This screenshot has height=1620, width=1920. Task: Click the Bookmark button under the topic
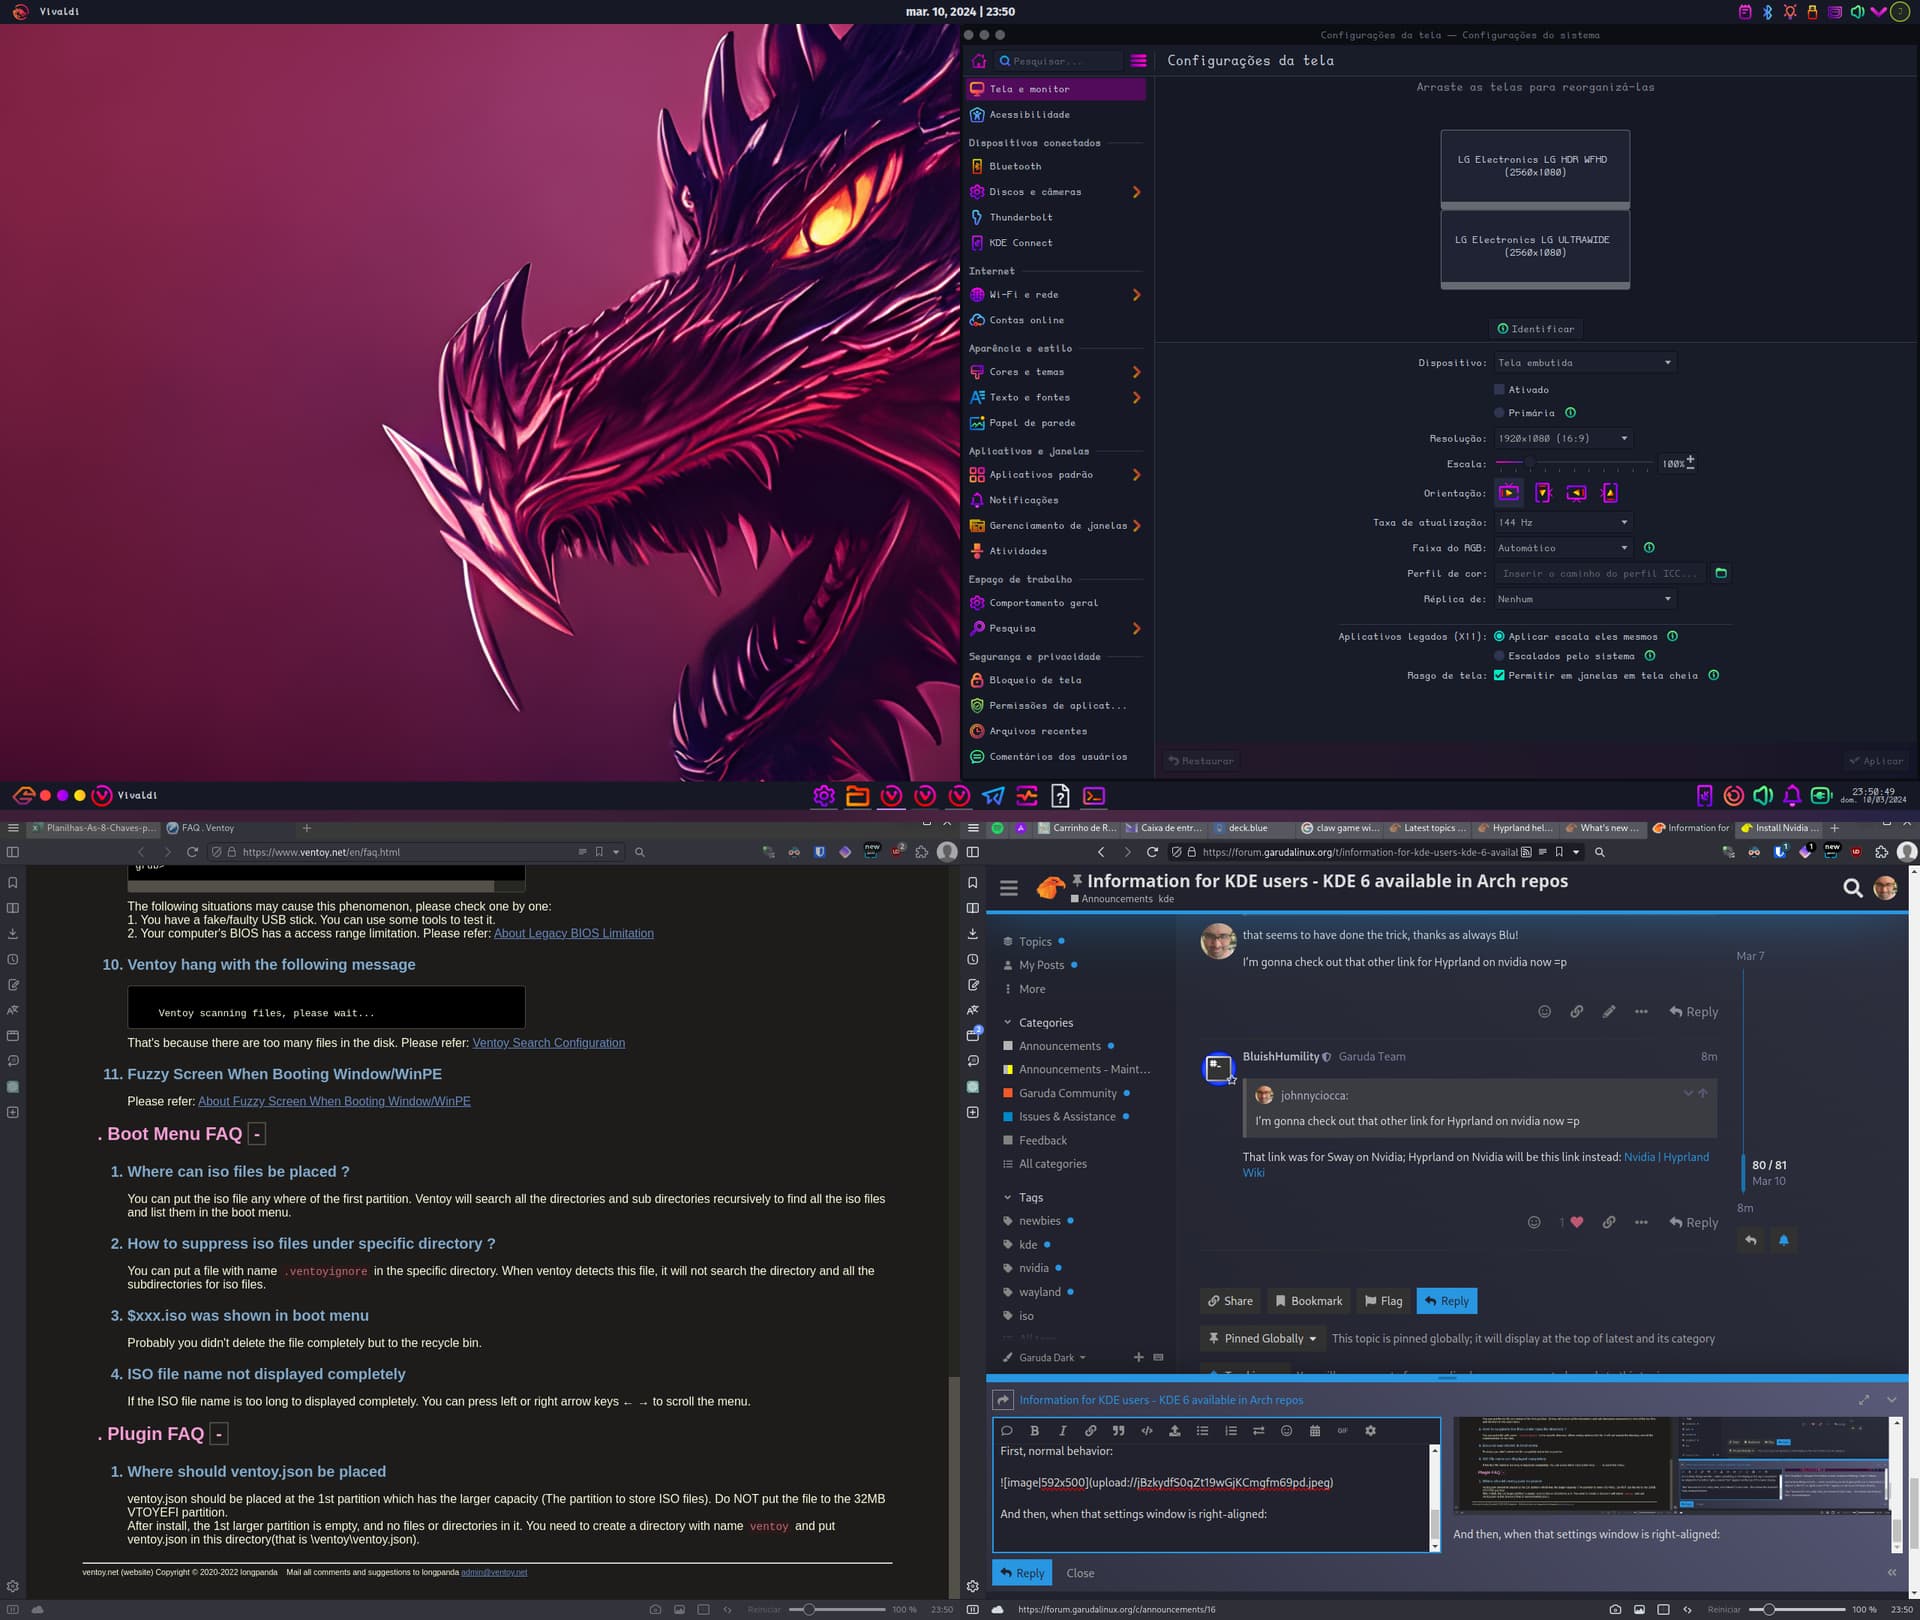tap(1308, 1301)
